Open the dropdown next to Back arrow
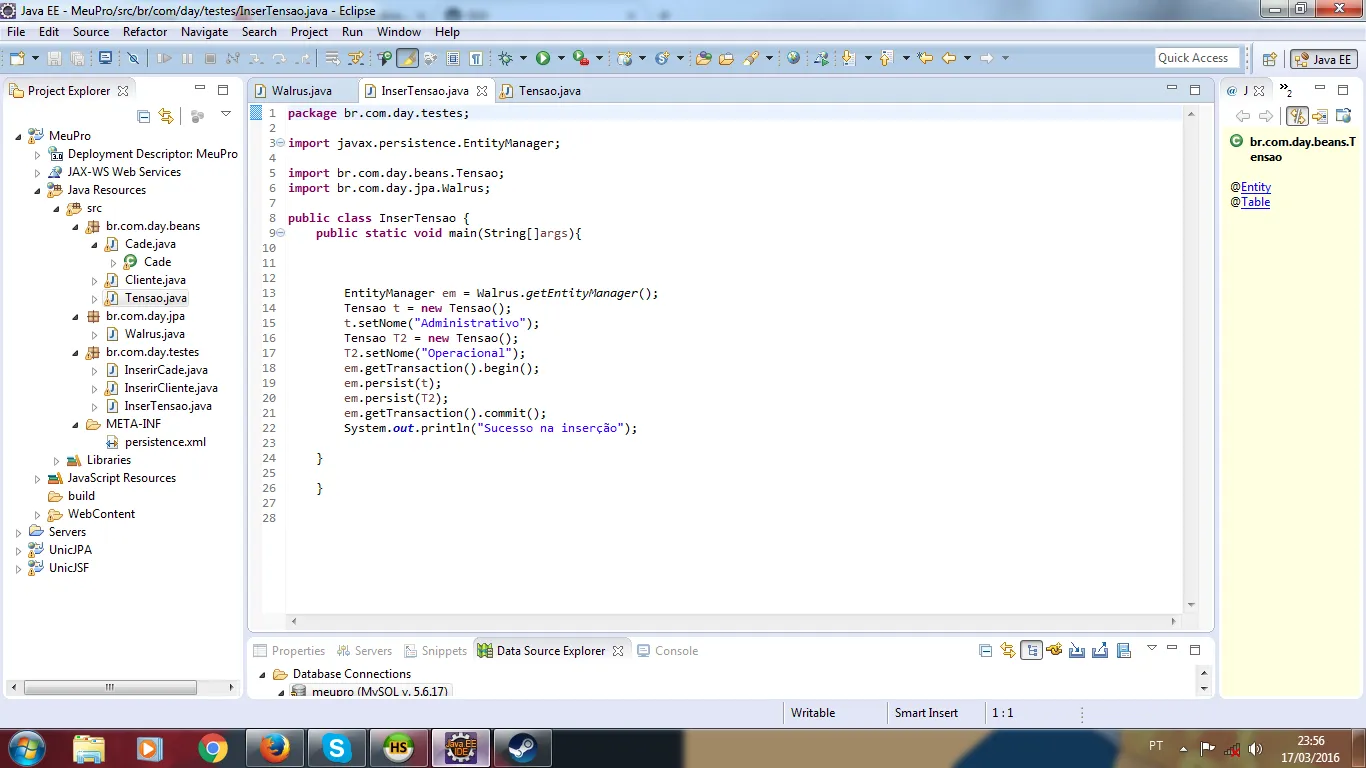This screenshot has height=768, width=1366. click(967, 58)
